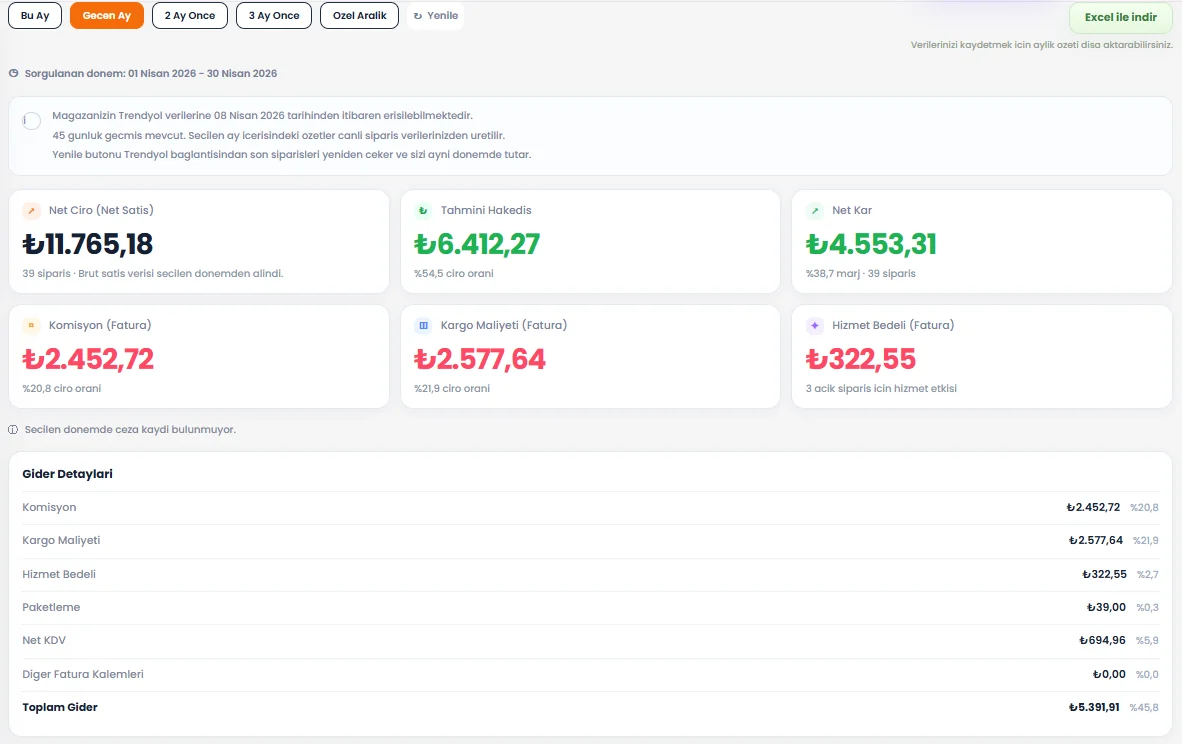Click the Kargo Maliyeti box icon
This screenshot has height=744, width=1182.
[423, 326]
